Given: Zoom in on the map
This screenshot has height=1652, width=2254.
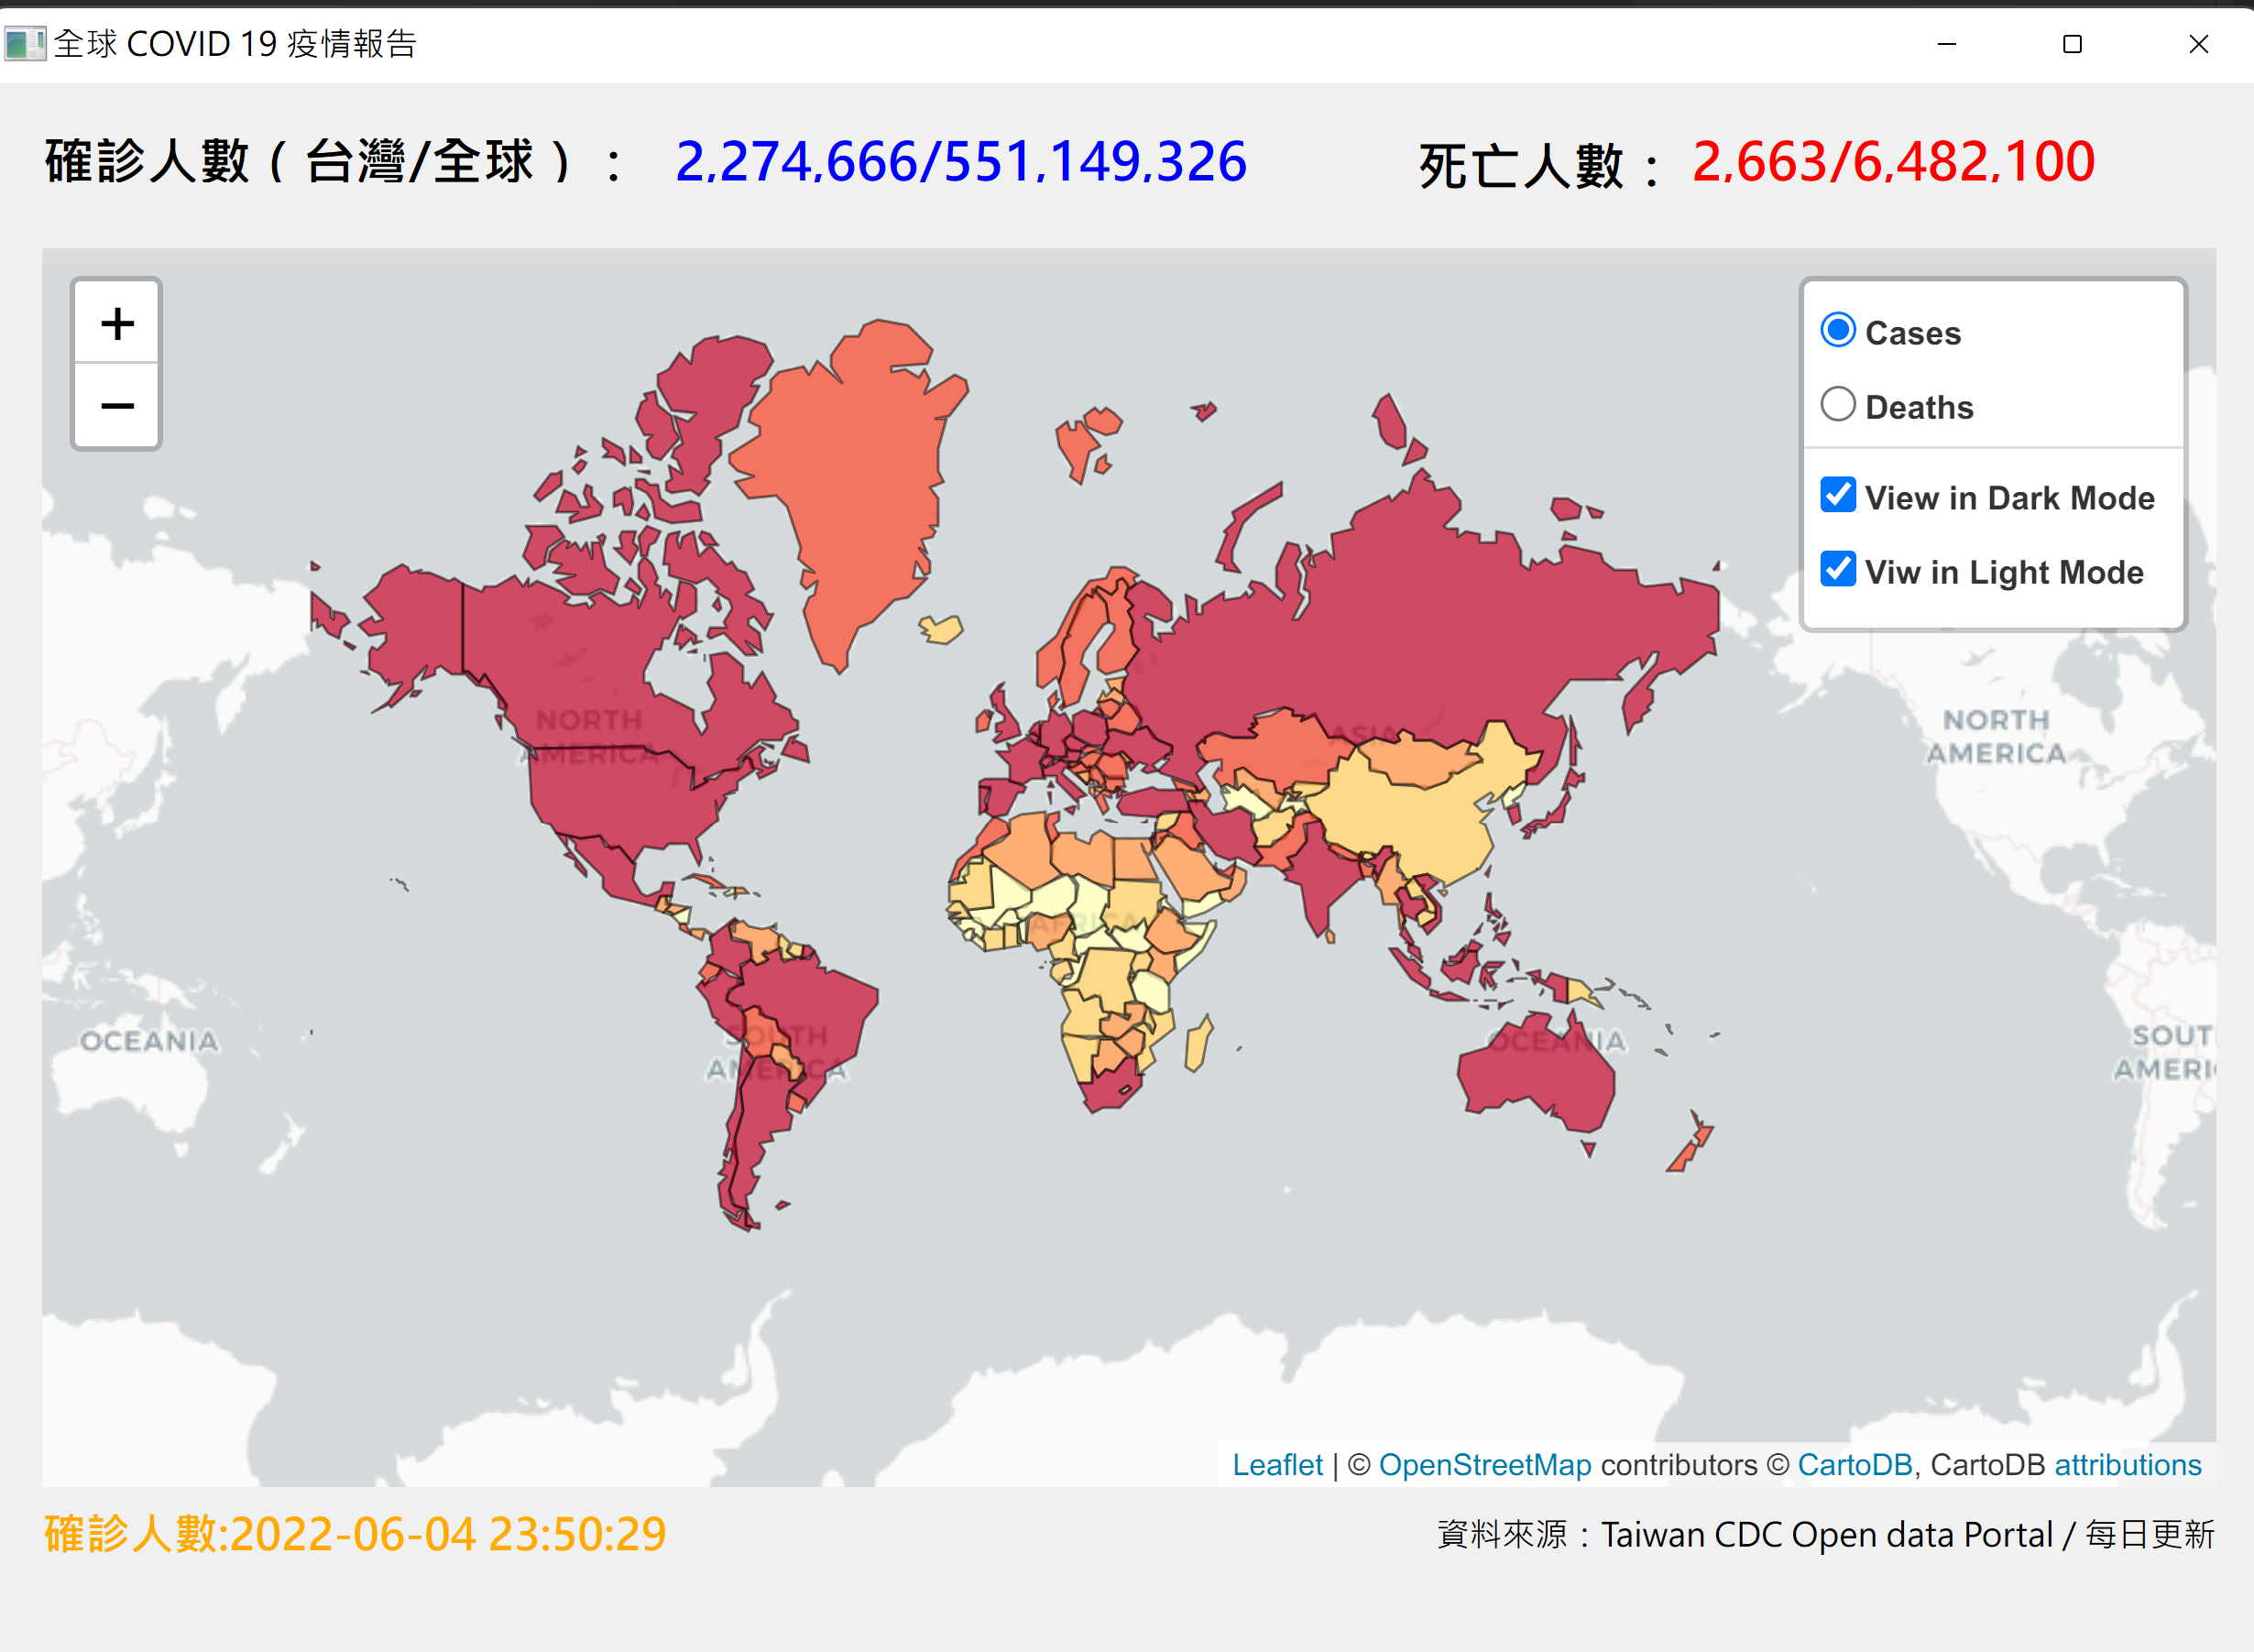Looking at the screenshot, I should coord(117,323).
